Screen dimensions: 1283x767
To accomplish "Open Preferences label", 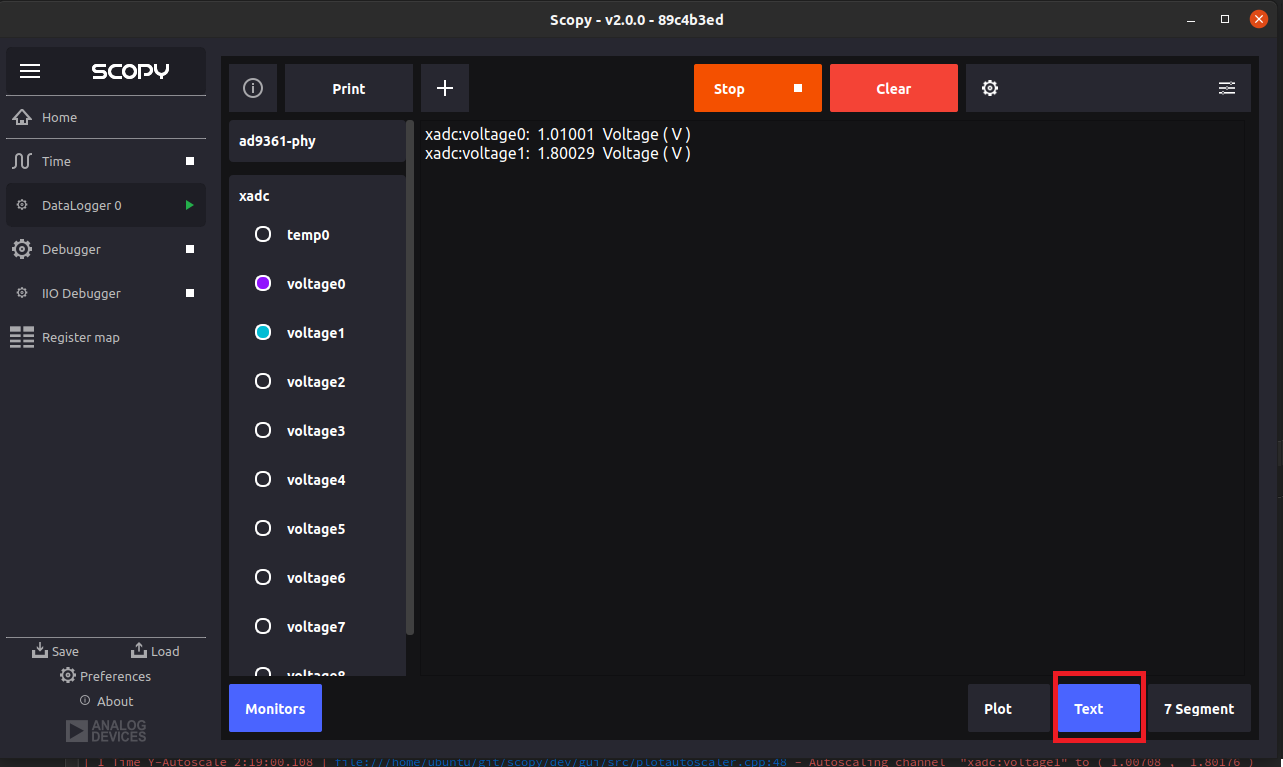I will (x=115, y=676).
